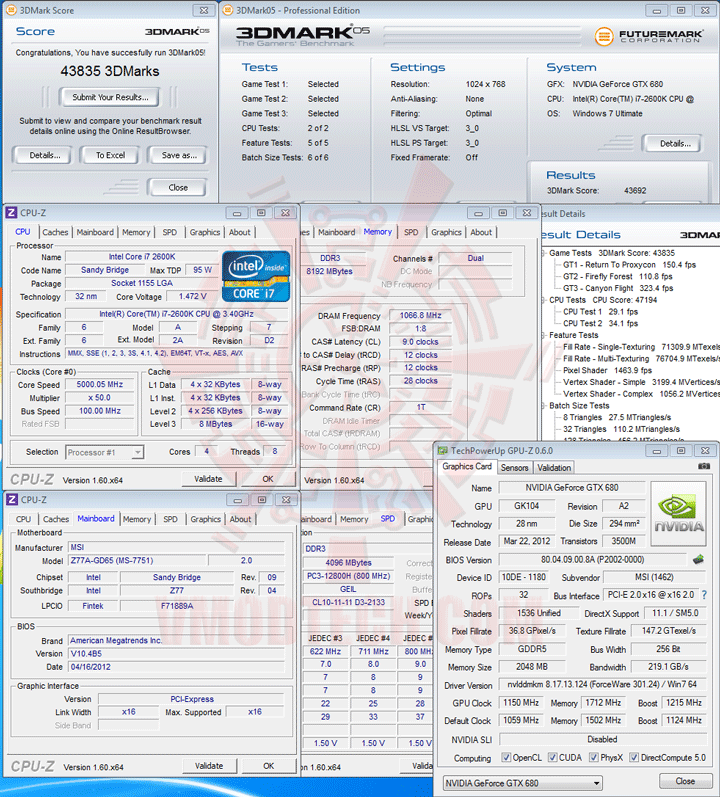The image size is (720, 797).
Task: Click the GPU Name field in GPU-Z
Action: point(572,487)
